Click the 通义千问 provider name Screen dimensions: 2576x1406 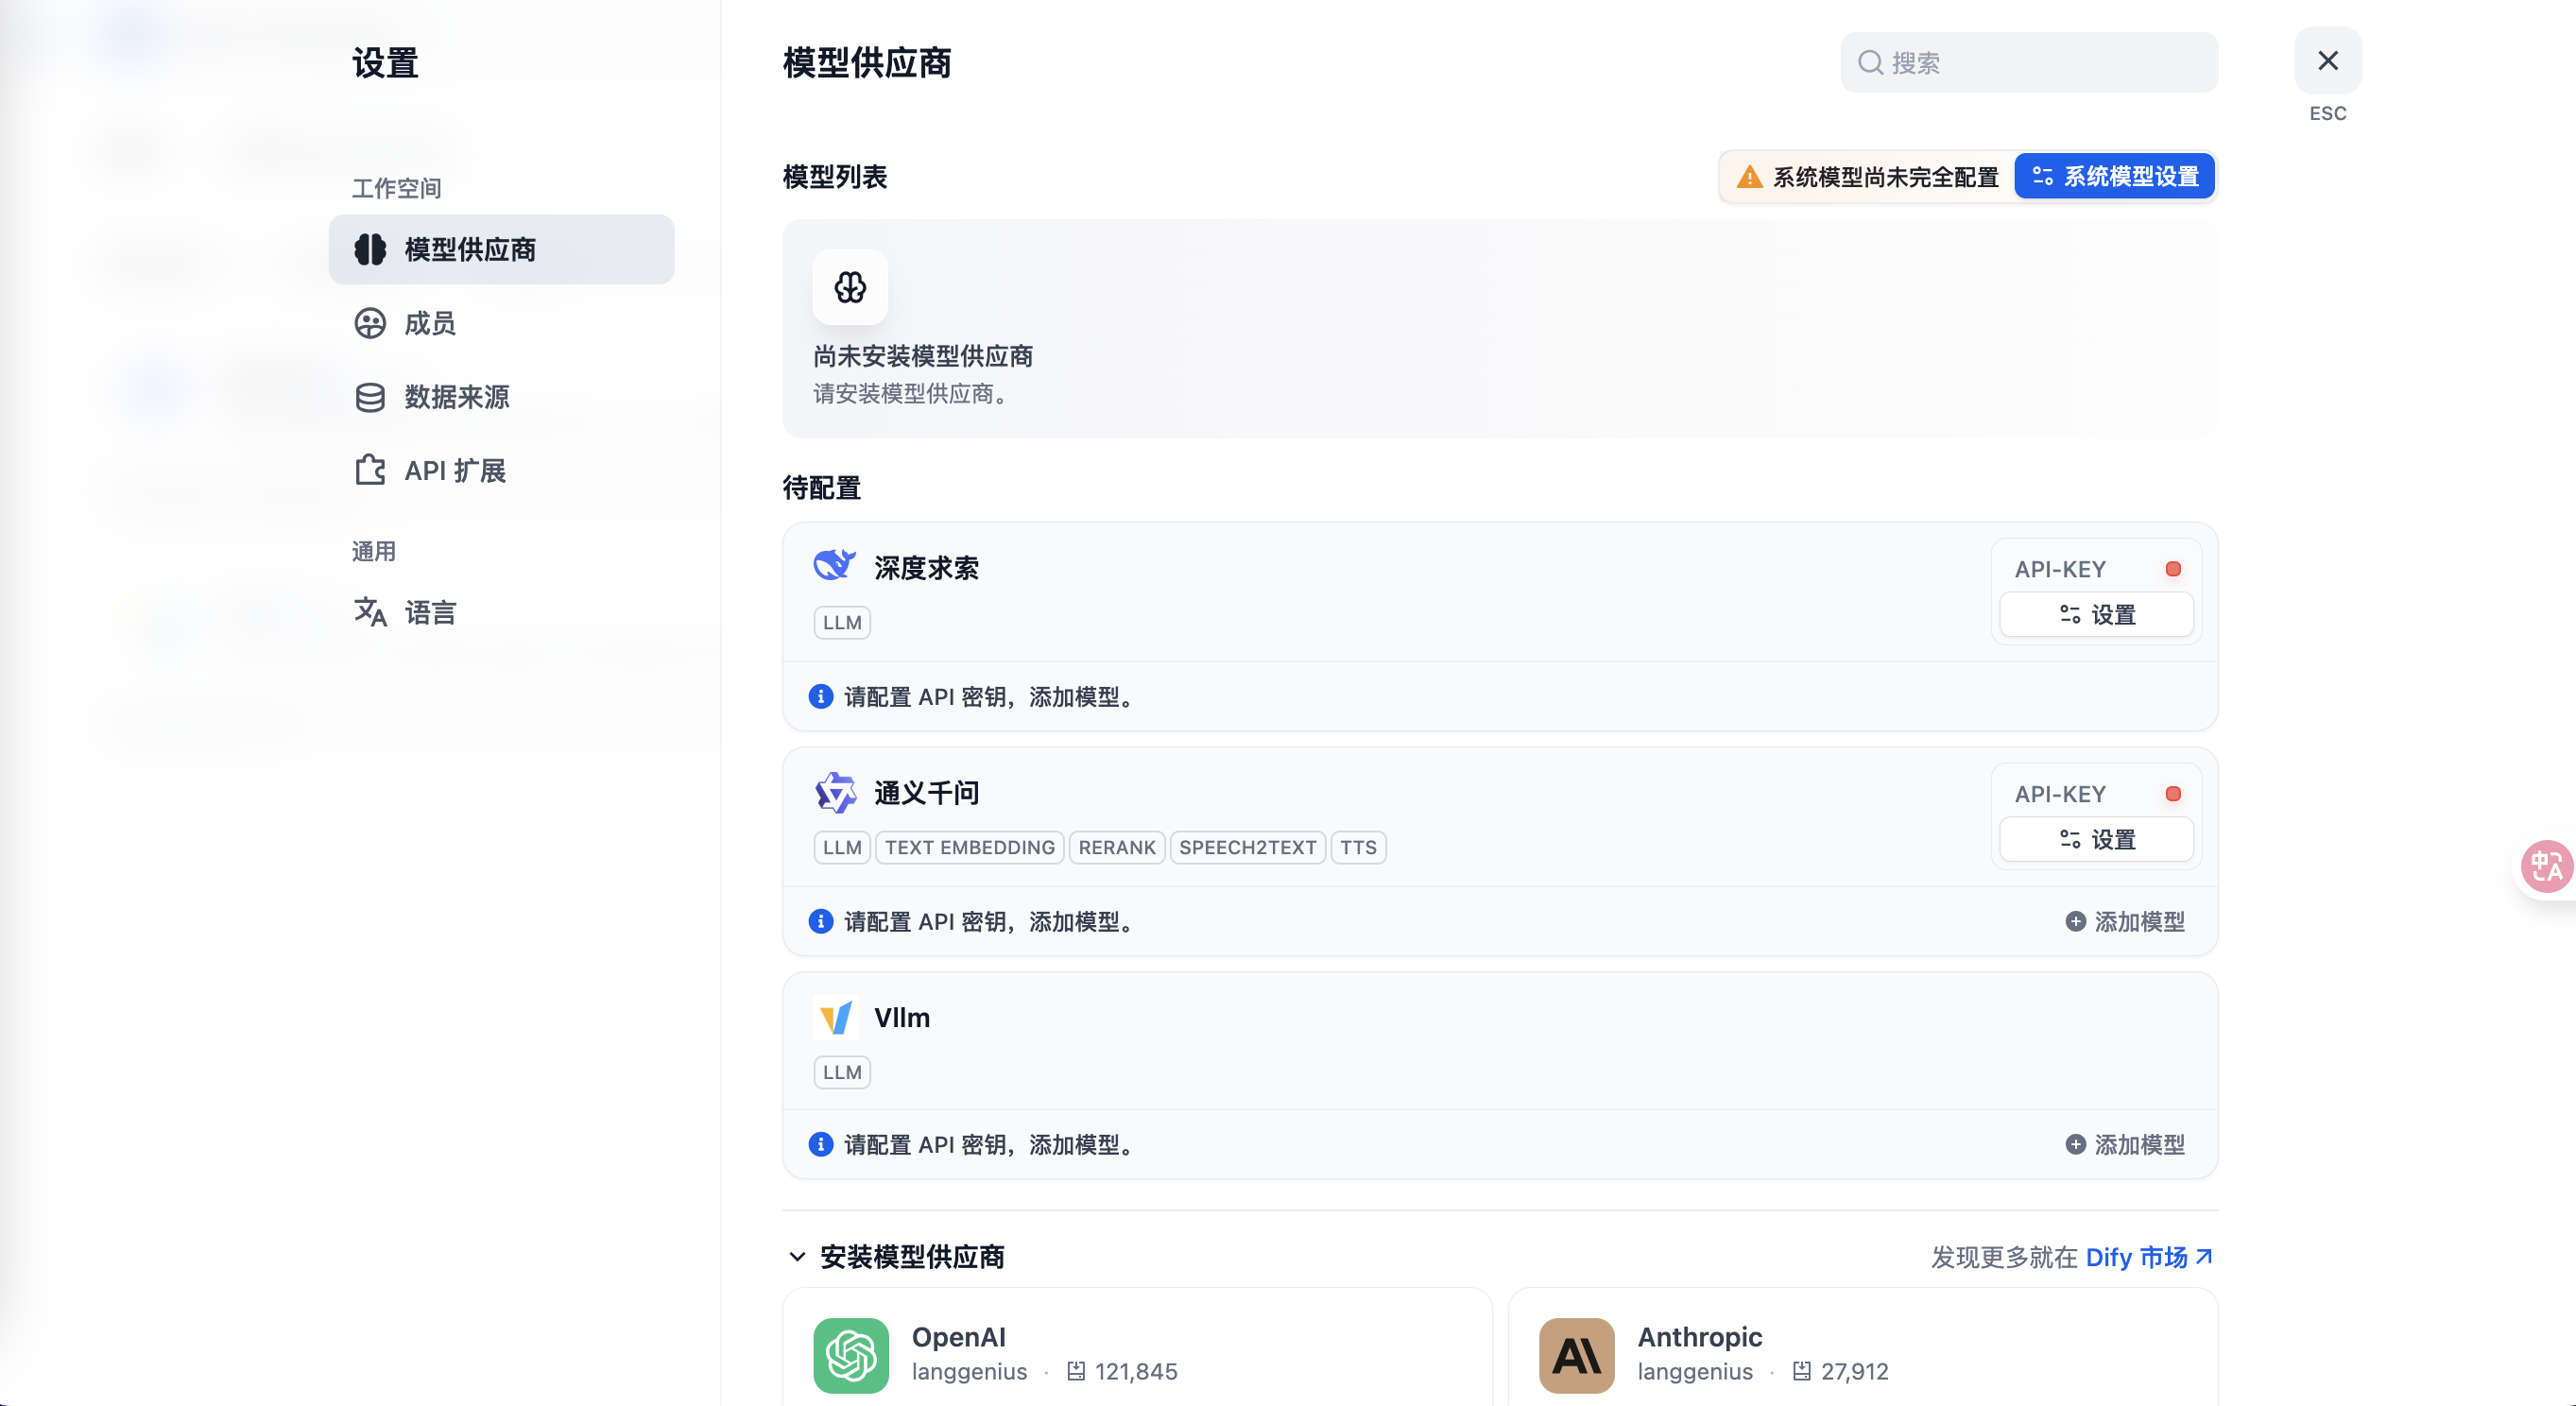tap(926, 793)
